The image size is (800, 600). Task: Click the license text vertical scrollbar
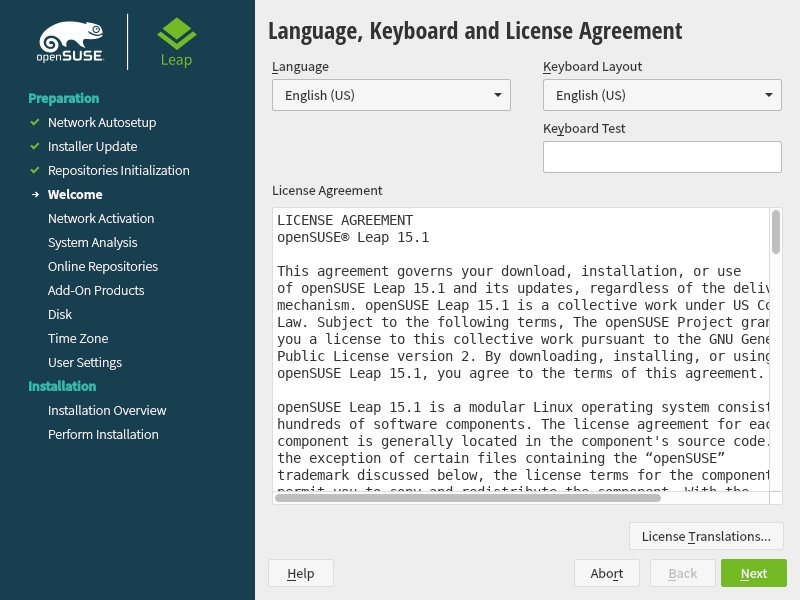776,232
